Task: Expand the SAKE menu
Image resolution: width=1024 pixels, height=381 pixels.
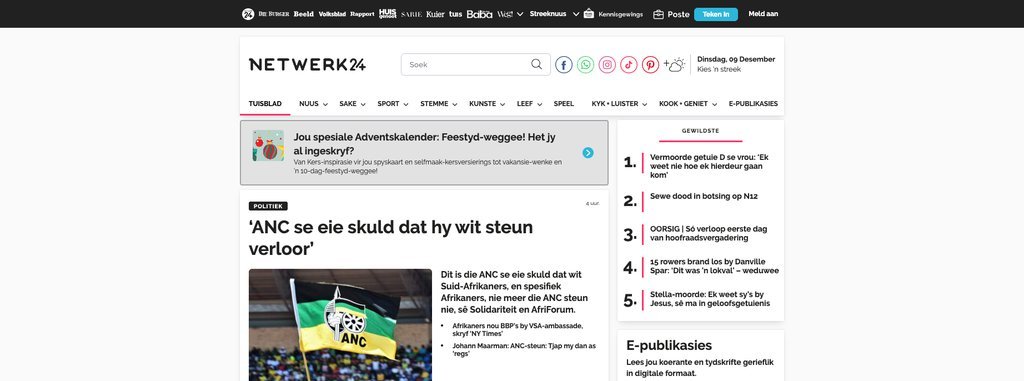Action: (353, 104)
